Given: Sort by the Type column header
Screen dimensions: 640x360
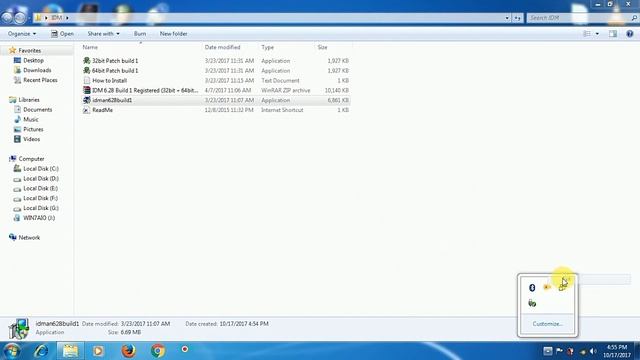Looking at the screenshot, I should tap(267, 47).
